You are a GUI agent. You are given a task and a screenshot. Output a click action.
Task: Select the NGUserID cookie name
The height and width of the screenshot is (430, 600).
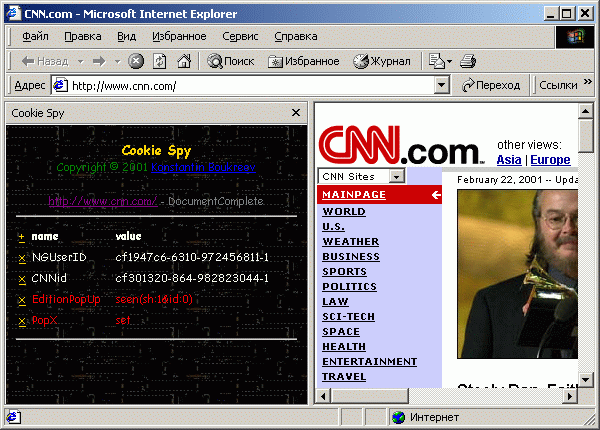[x=59, y=257]
